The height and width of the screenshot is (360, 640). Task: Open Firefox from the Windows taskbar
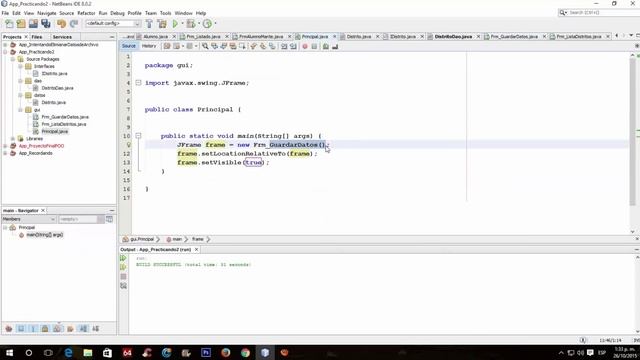click(225, 352)
